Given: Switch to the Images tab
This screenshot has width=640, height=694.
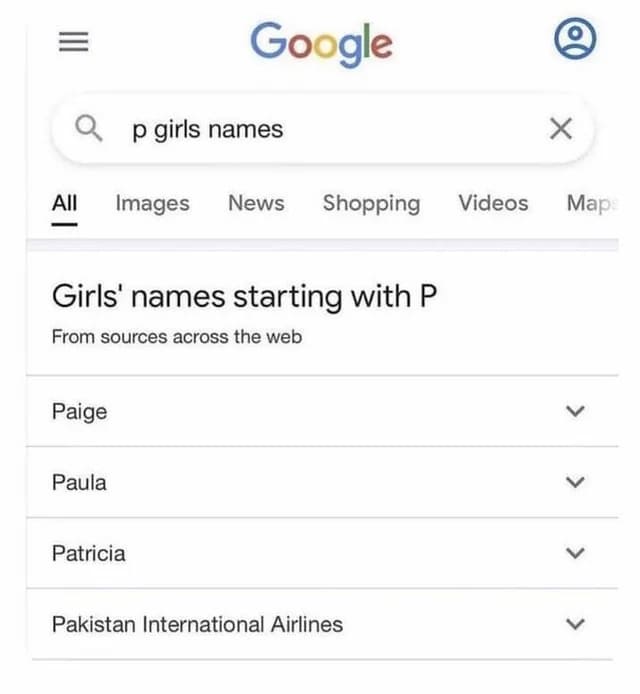Looking at the screenshot, I should coord(153,204).
